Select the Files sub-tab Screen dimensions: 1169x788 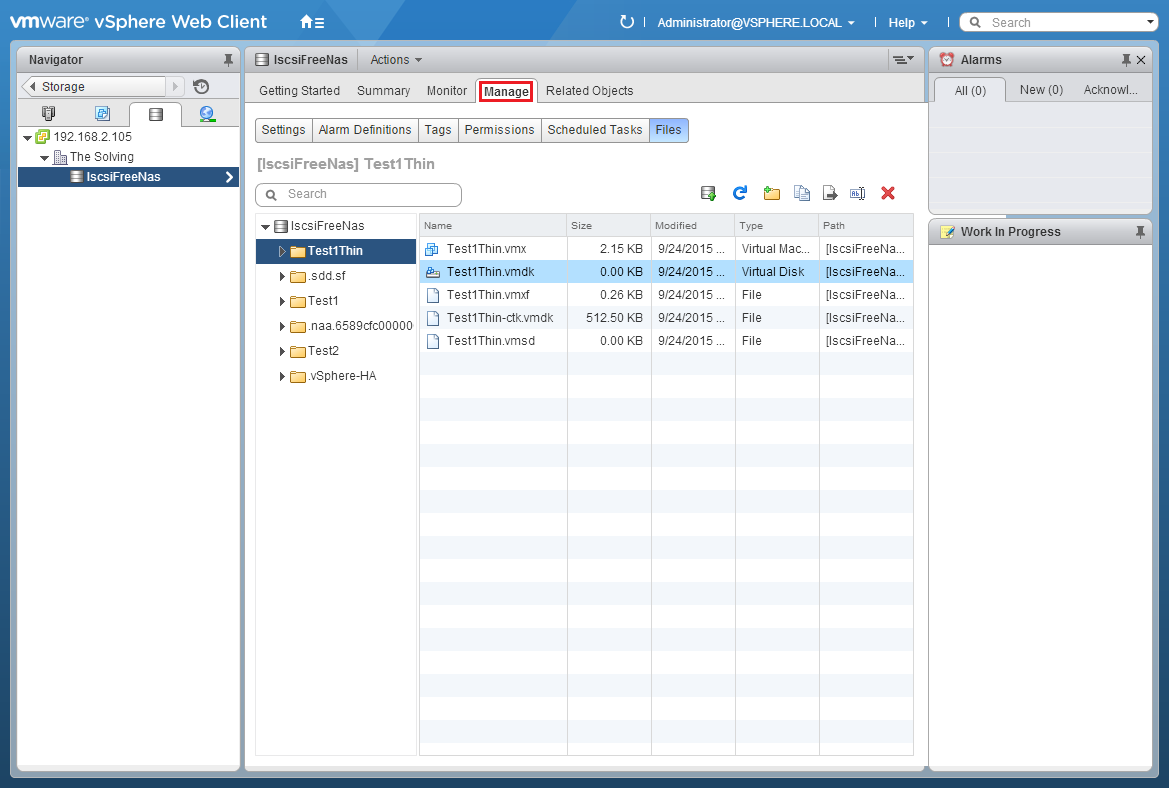point(668,130)
